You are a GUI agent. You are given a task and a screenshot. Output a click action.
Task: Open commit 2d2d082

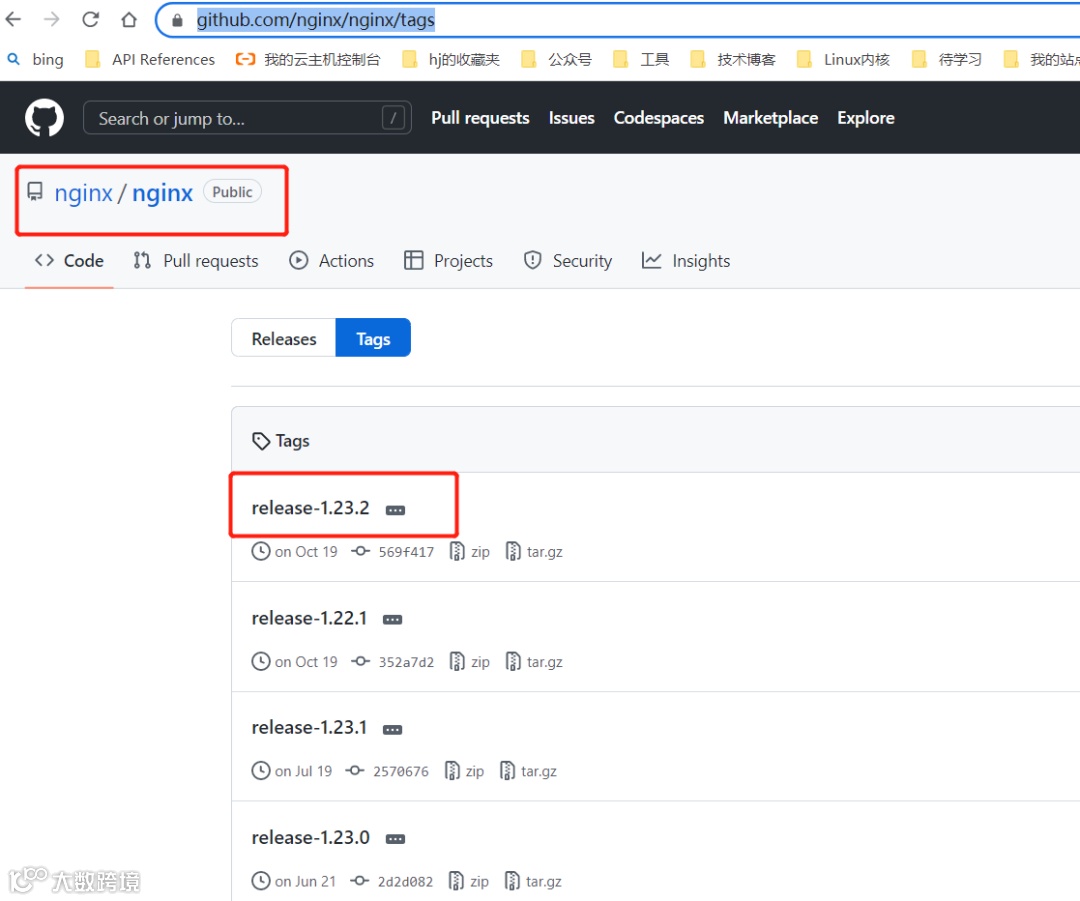point(405,882)
